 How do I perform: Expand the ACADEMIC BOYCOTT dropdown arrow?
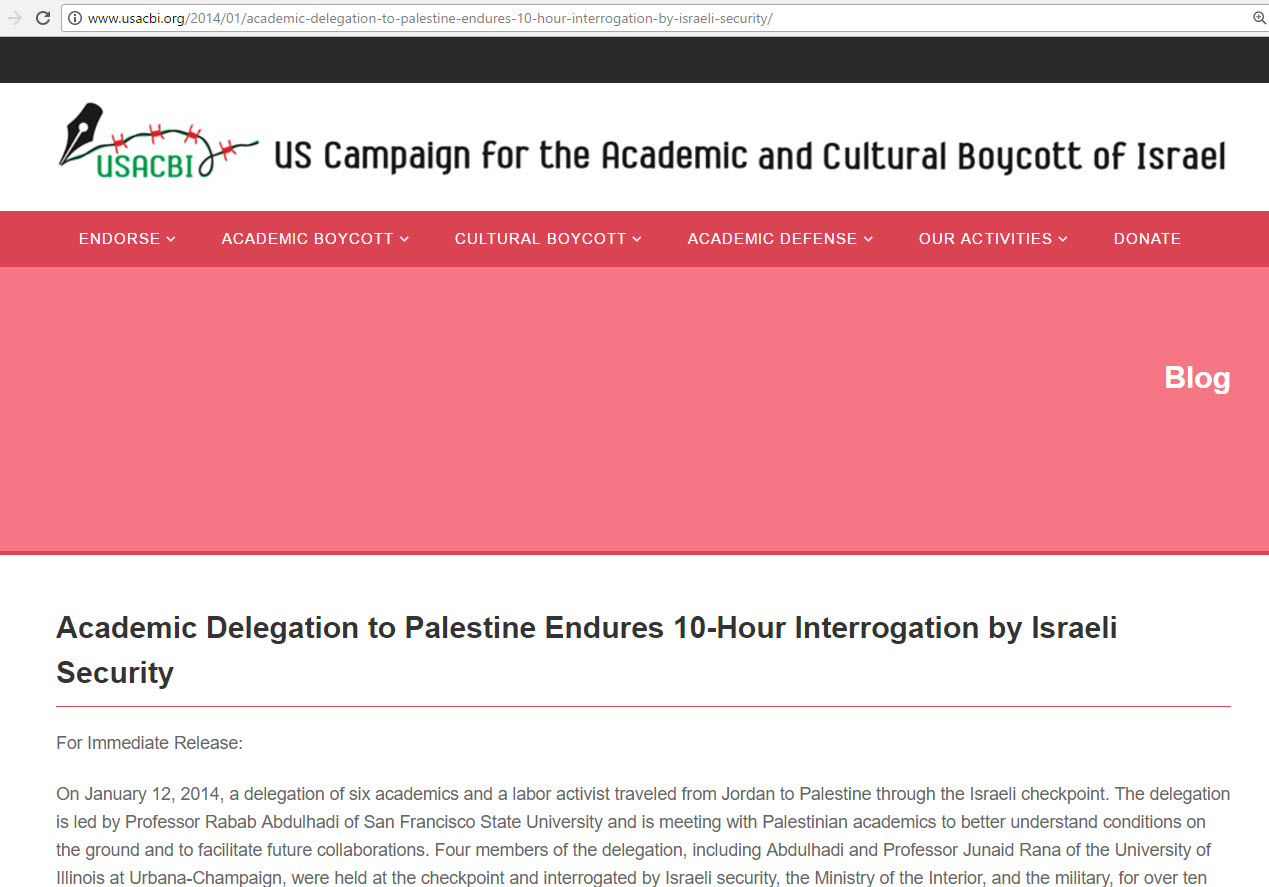(404, 239)
